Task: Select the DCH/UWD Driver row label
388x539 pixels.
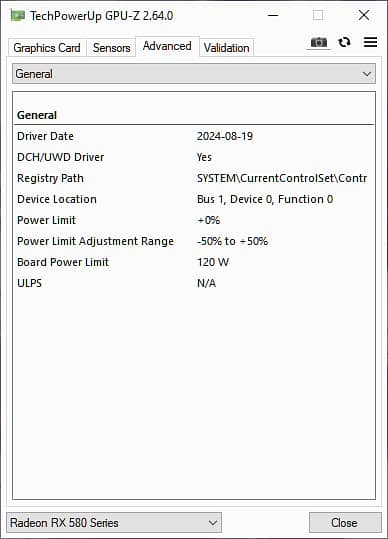Action: 60,157
